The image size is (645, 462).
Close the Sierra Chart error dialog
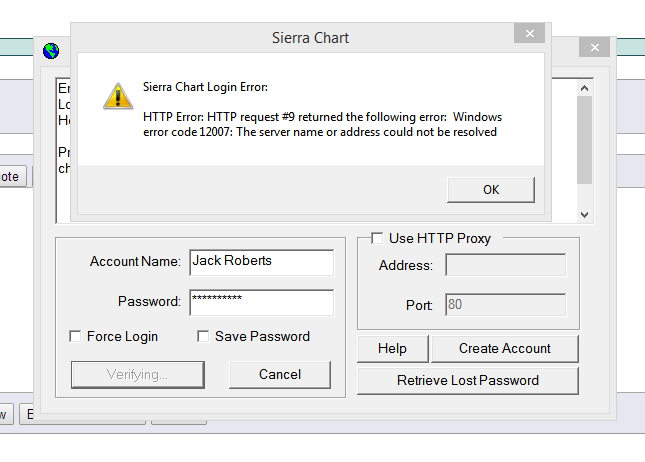(529, 34)
